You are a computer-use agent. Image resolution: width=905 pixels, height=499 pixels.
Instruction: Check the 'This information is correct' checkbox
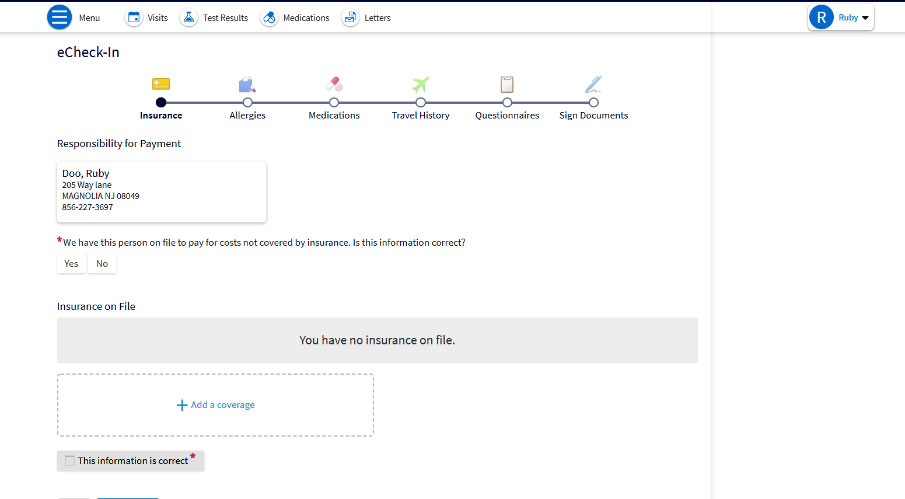pos(69,461)
